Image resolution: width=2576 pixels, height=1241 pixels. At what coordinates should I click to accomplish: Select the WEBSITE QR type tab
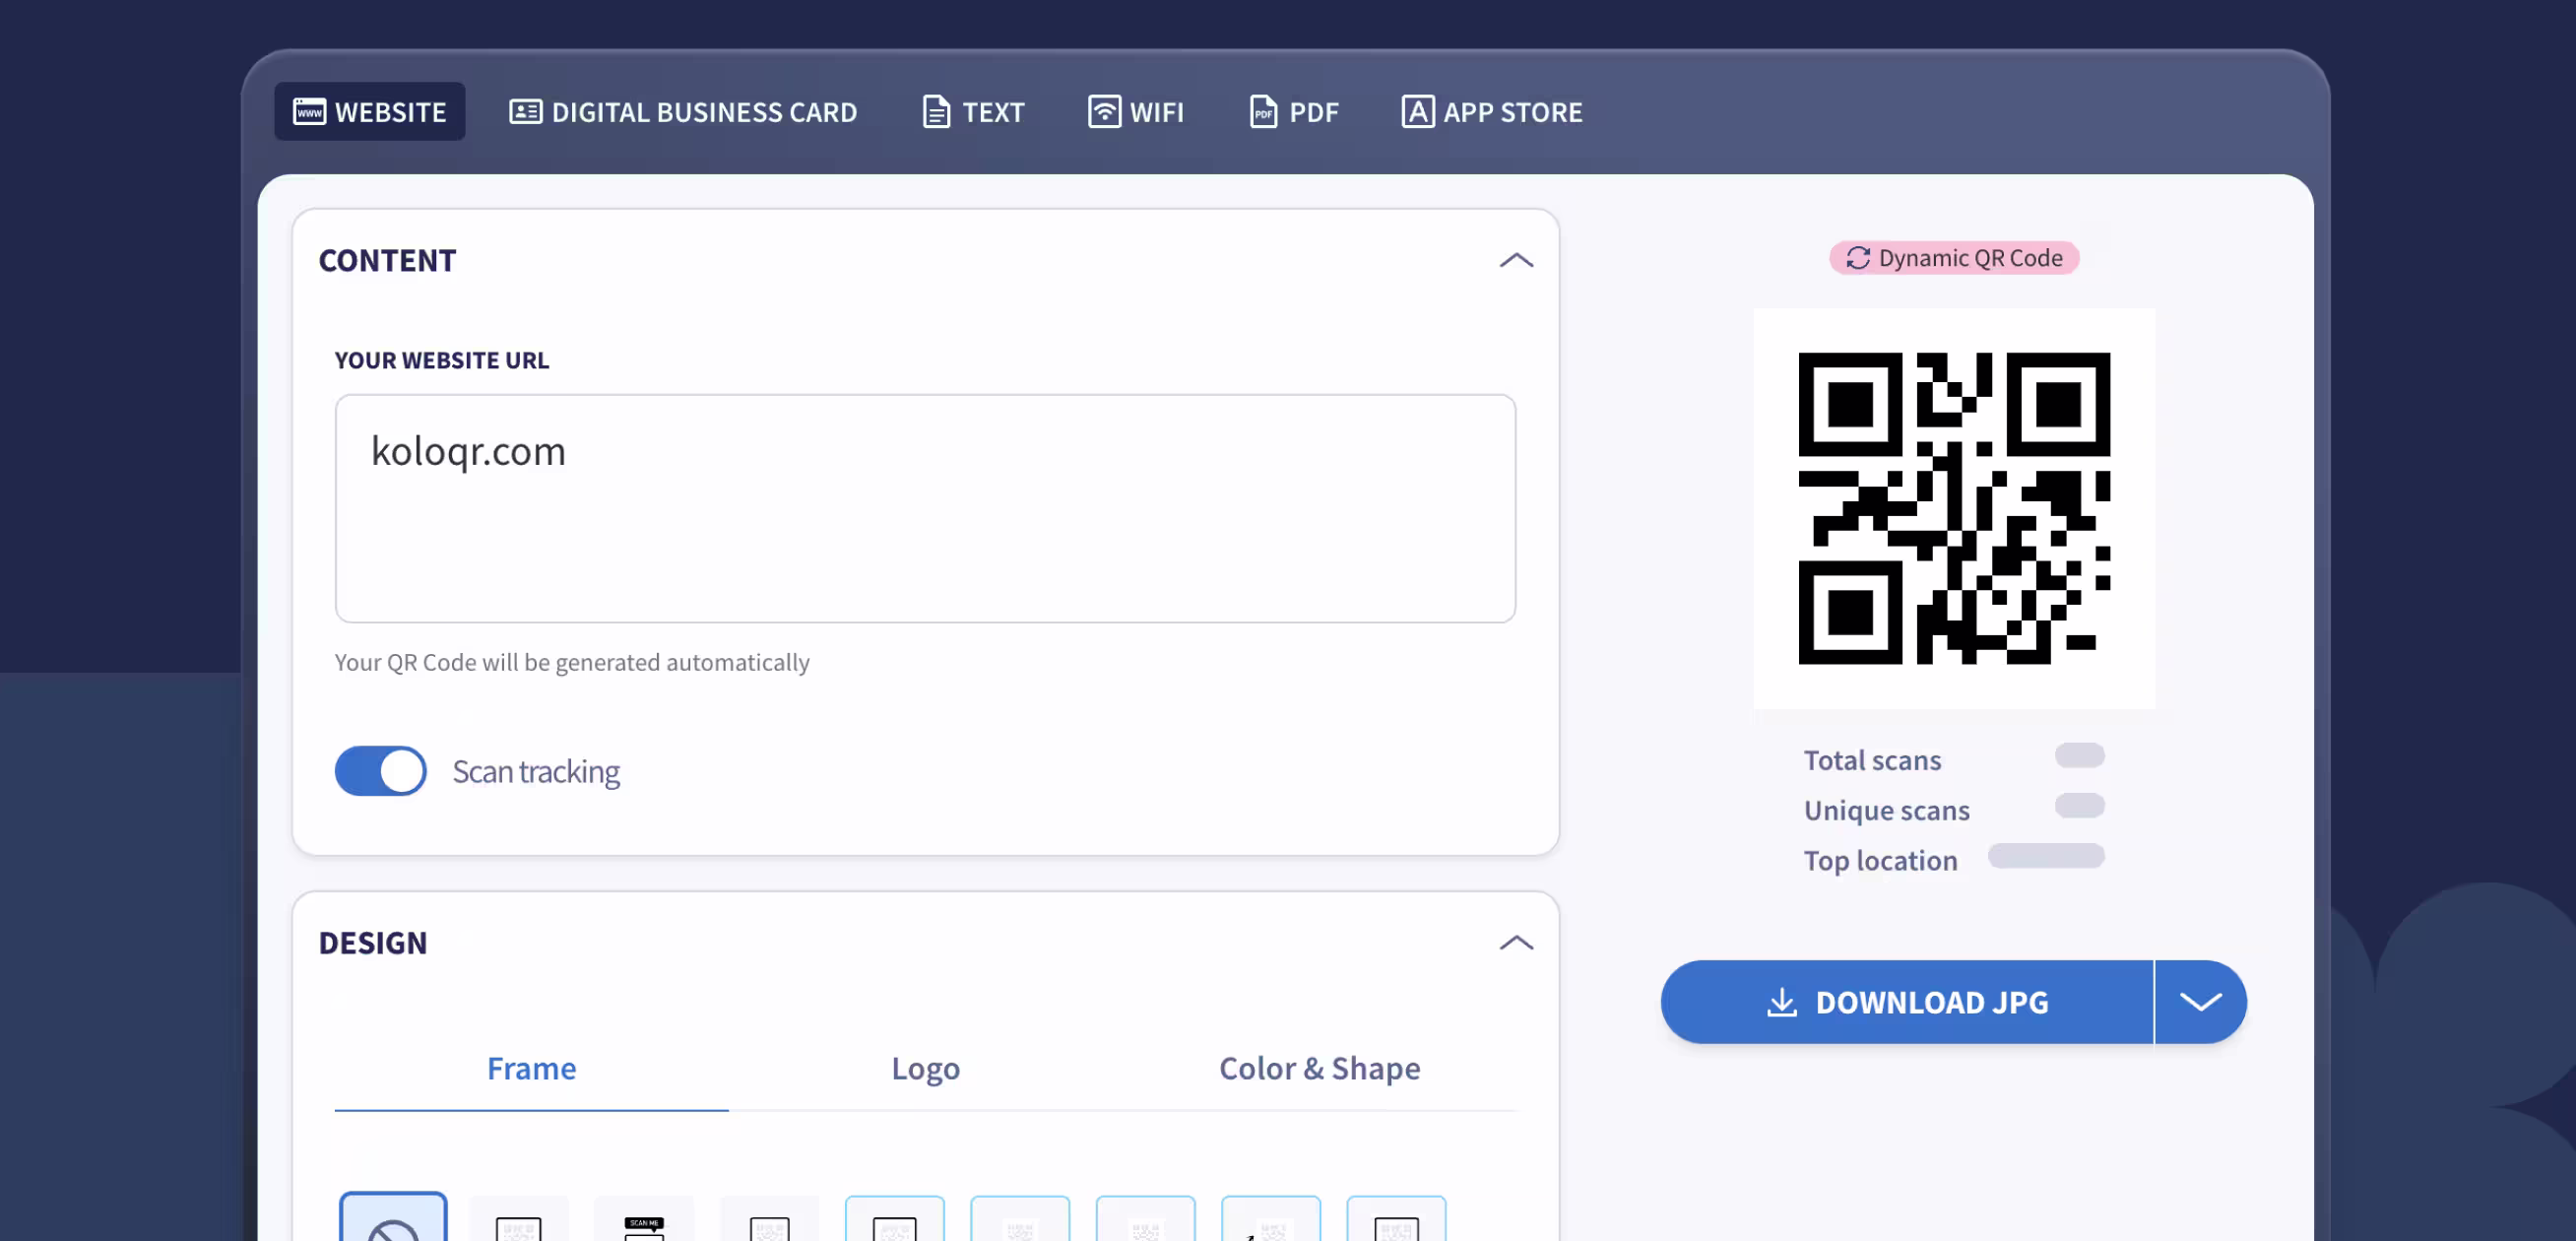[369, 111]
